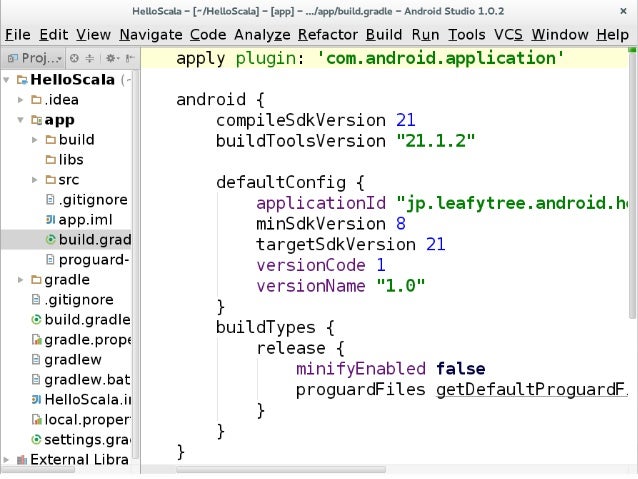Click the collapse all icon in Project panel
Image resolution: width=638 pixels, height=479 pixels.
tap(90, 59)
